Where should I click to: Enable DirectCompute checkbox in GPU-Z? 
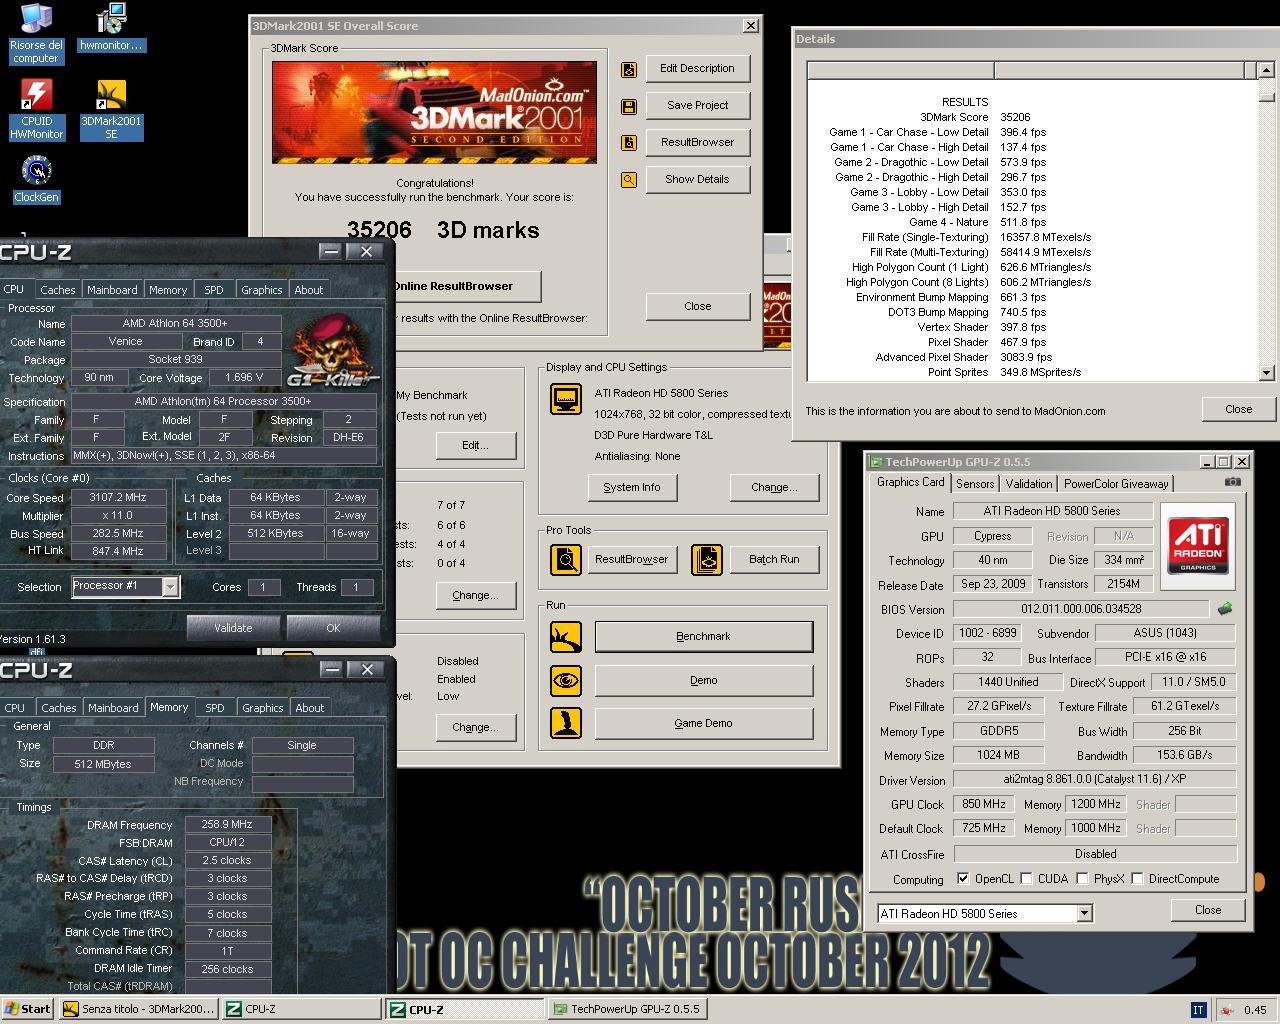point(1138,879)
